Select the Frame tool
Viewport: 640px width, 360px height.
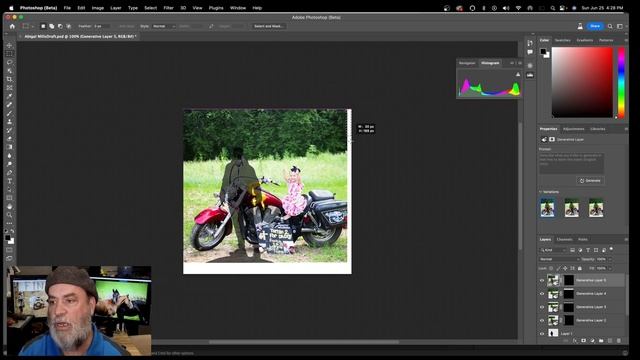(9, 88)
